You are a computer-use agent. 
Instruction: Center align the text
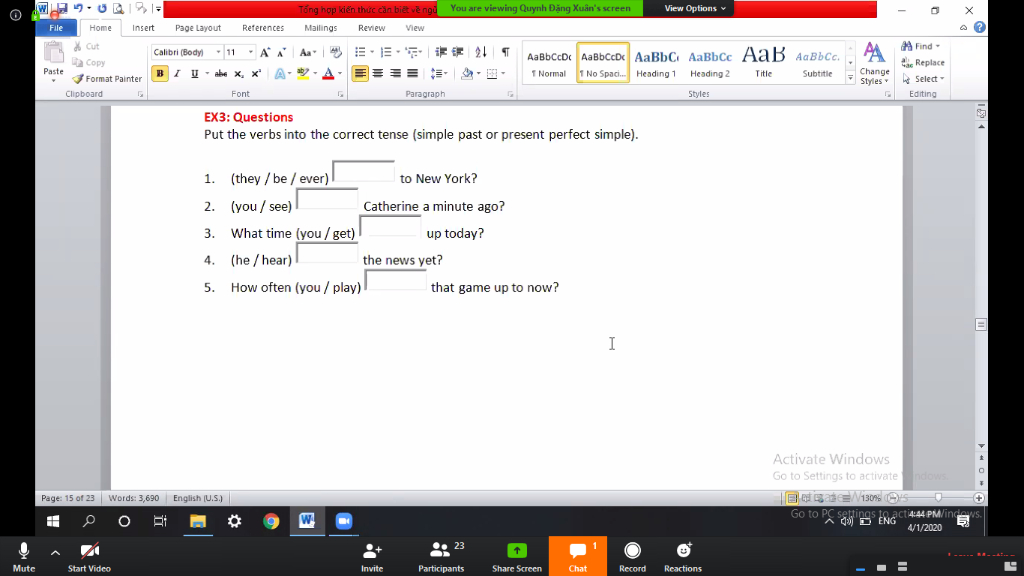point(377,74)
